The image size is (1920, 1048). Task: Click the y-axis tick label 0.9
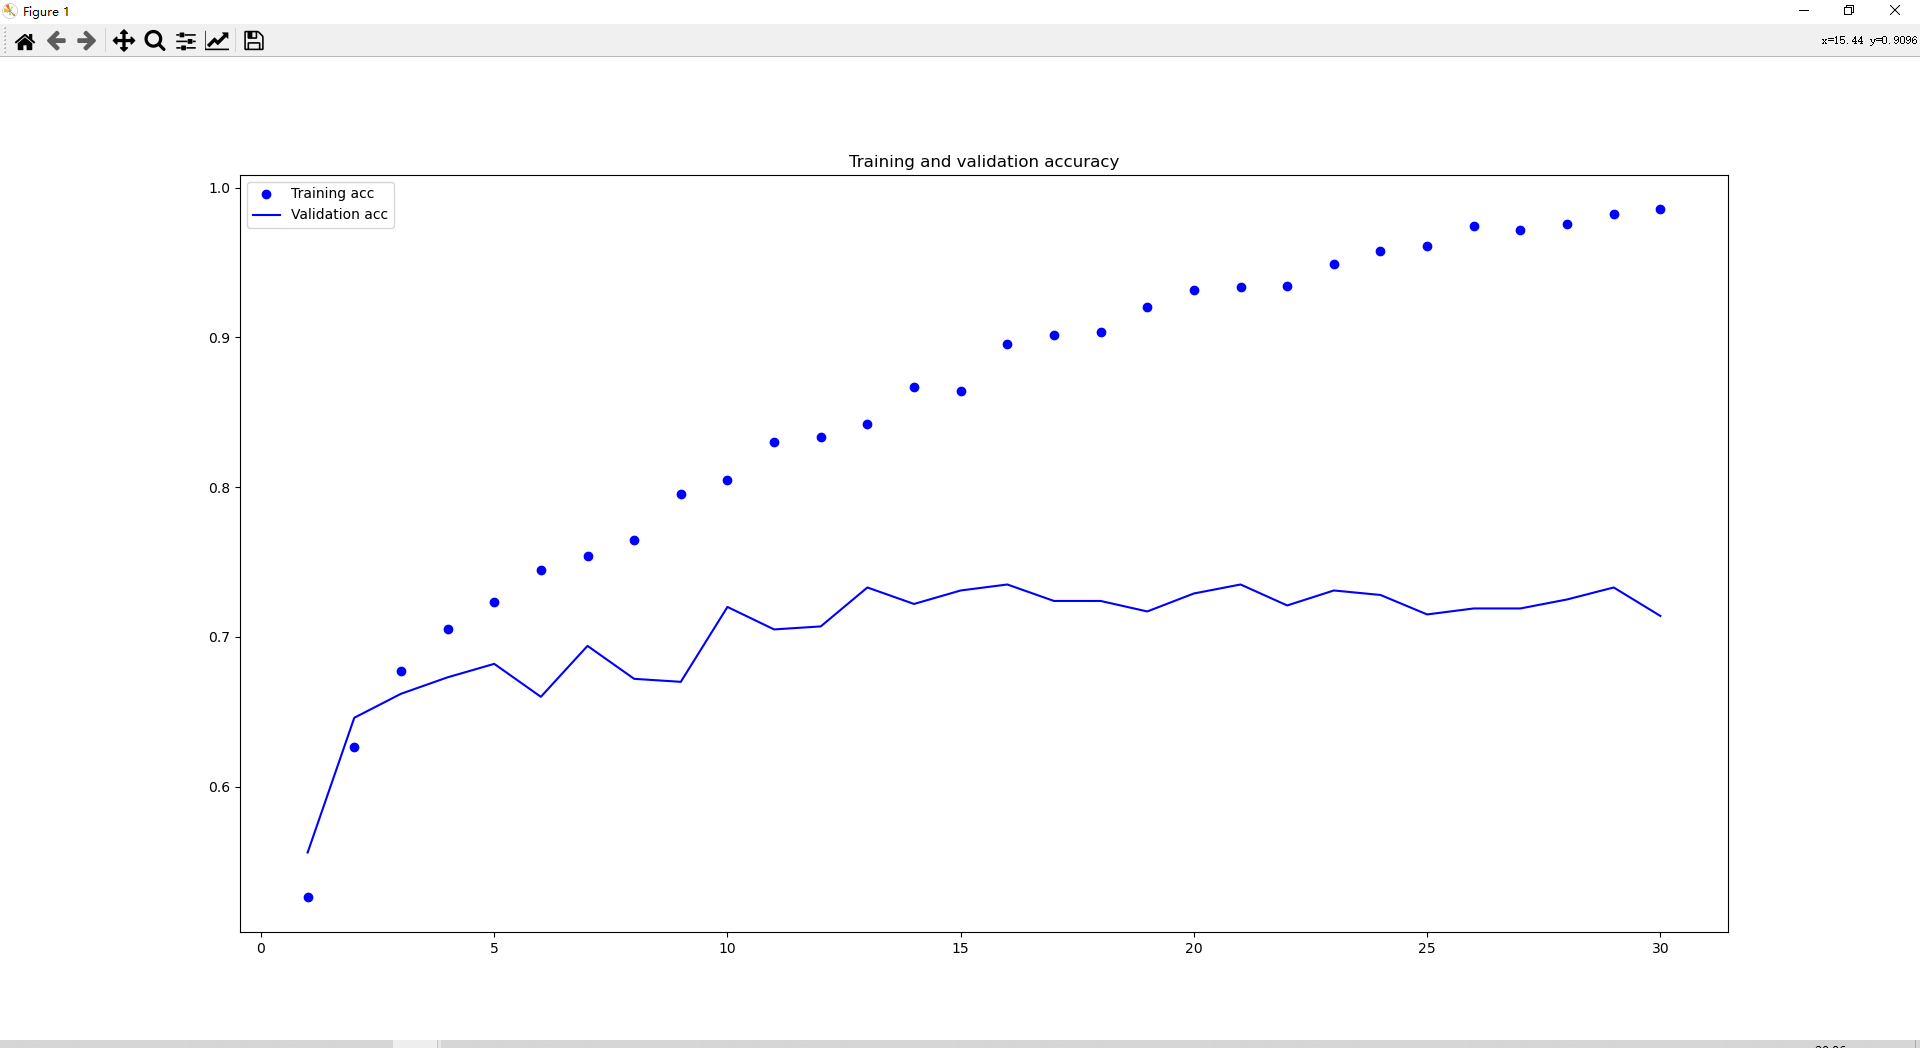[219, 338]
